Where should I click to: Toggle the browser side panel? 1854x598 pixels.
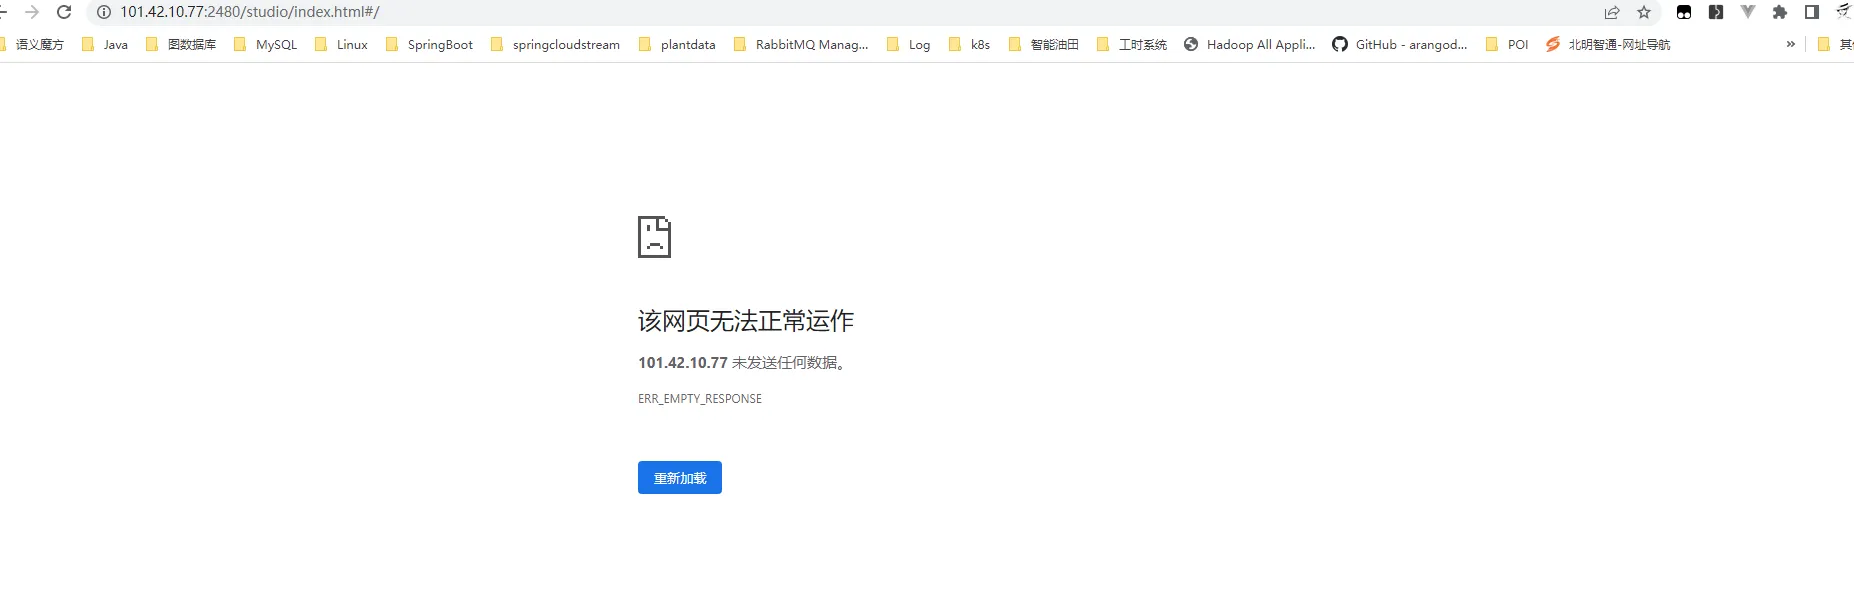click(1812, 12)
